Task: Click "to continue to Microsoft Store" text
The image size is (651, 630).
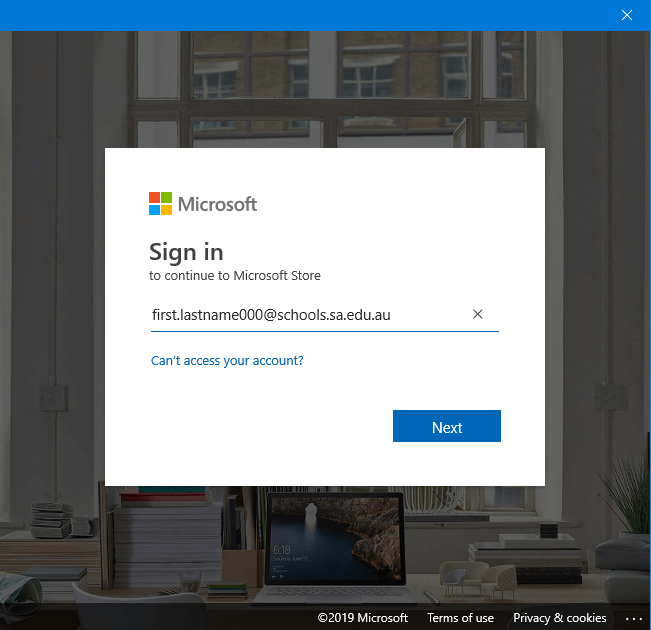Action: pos(235,275)
